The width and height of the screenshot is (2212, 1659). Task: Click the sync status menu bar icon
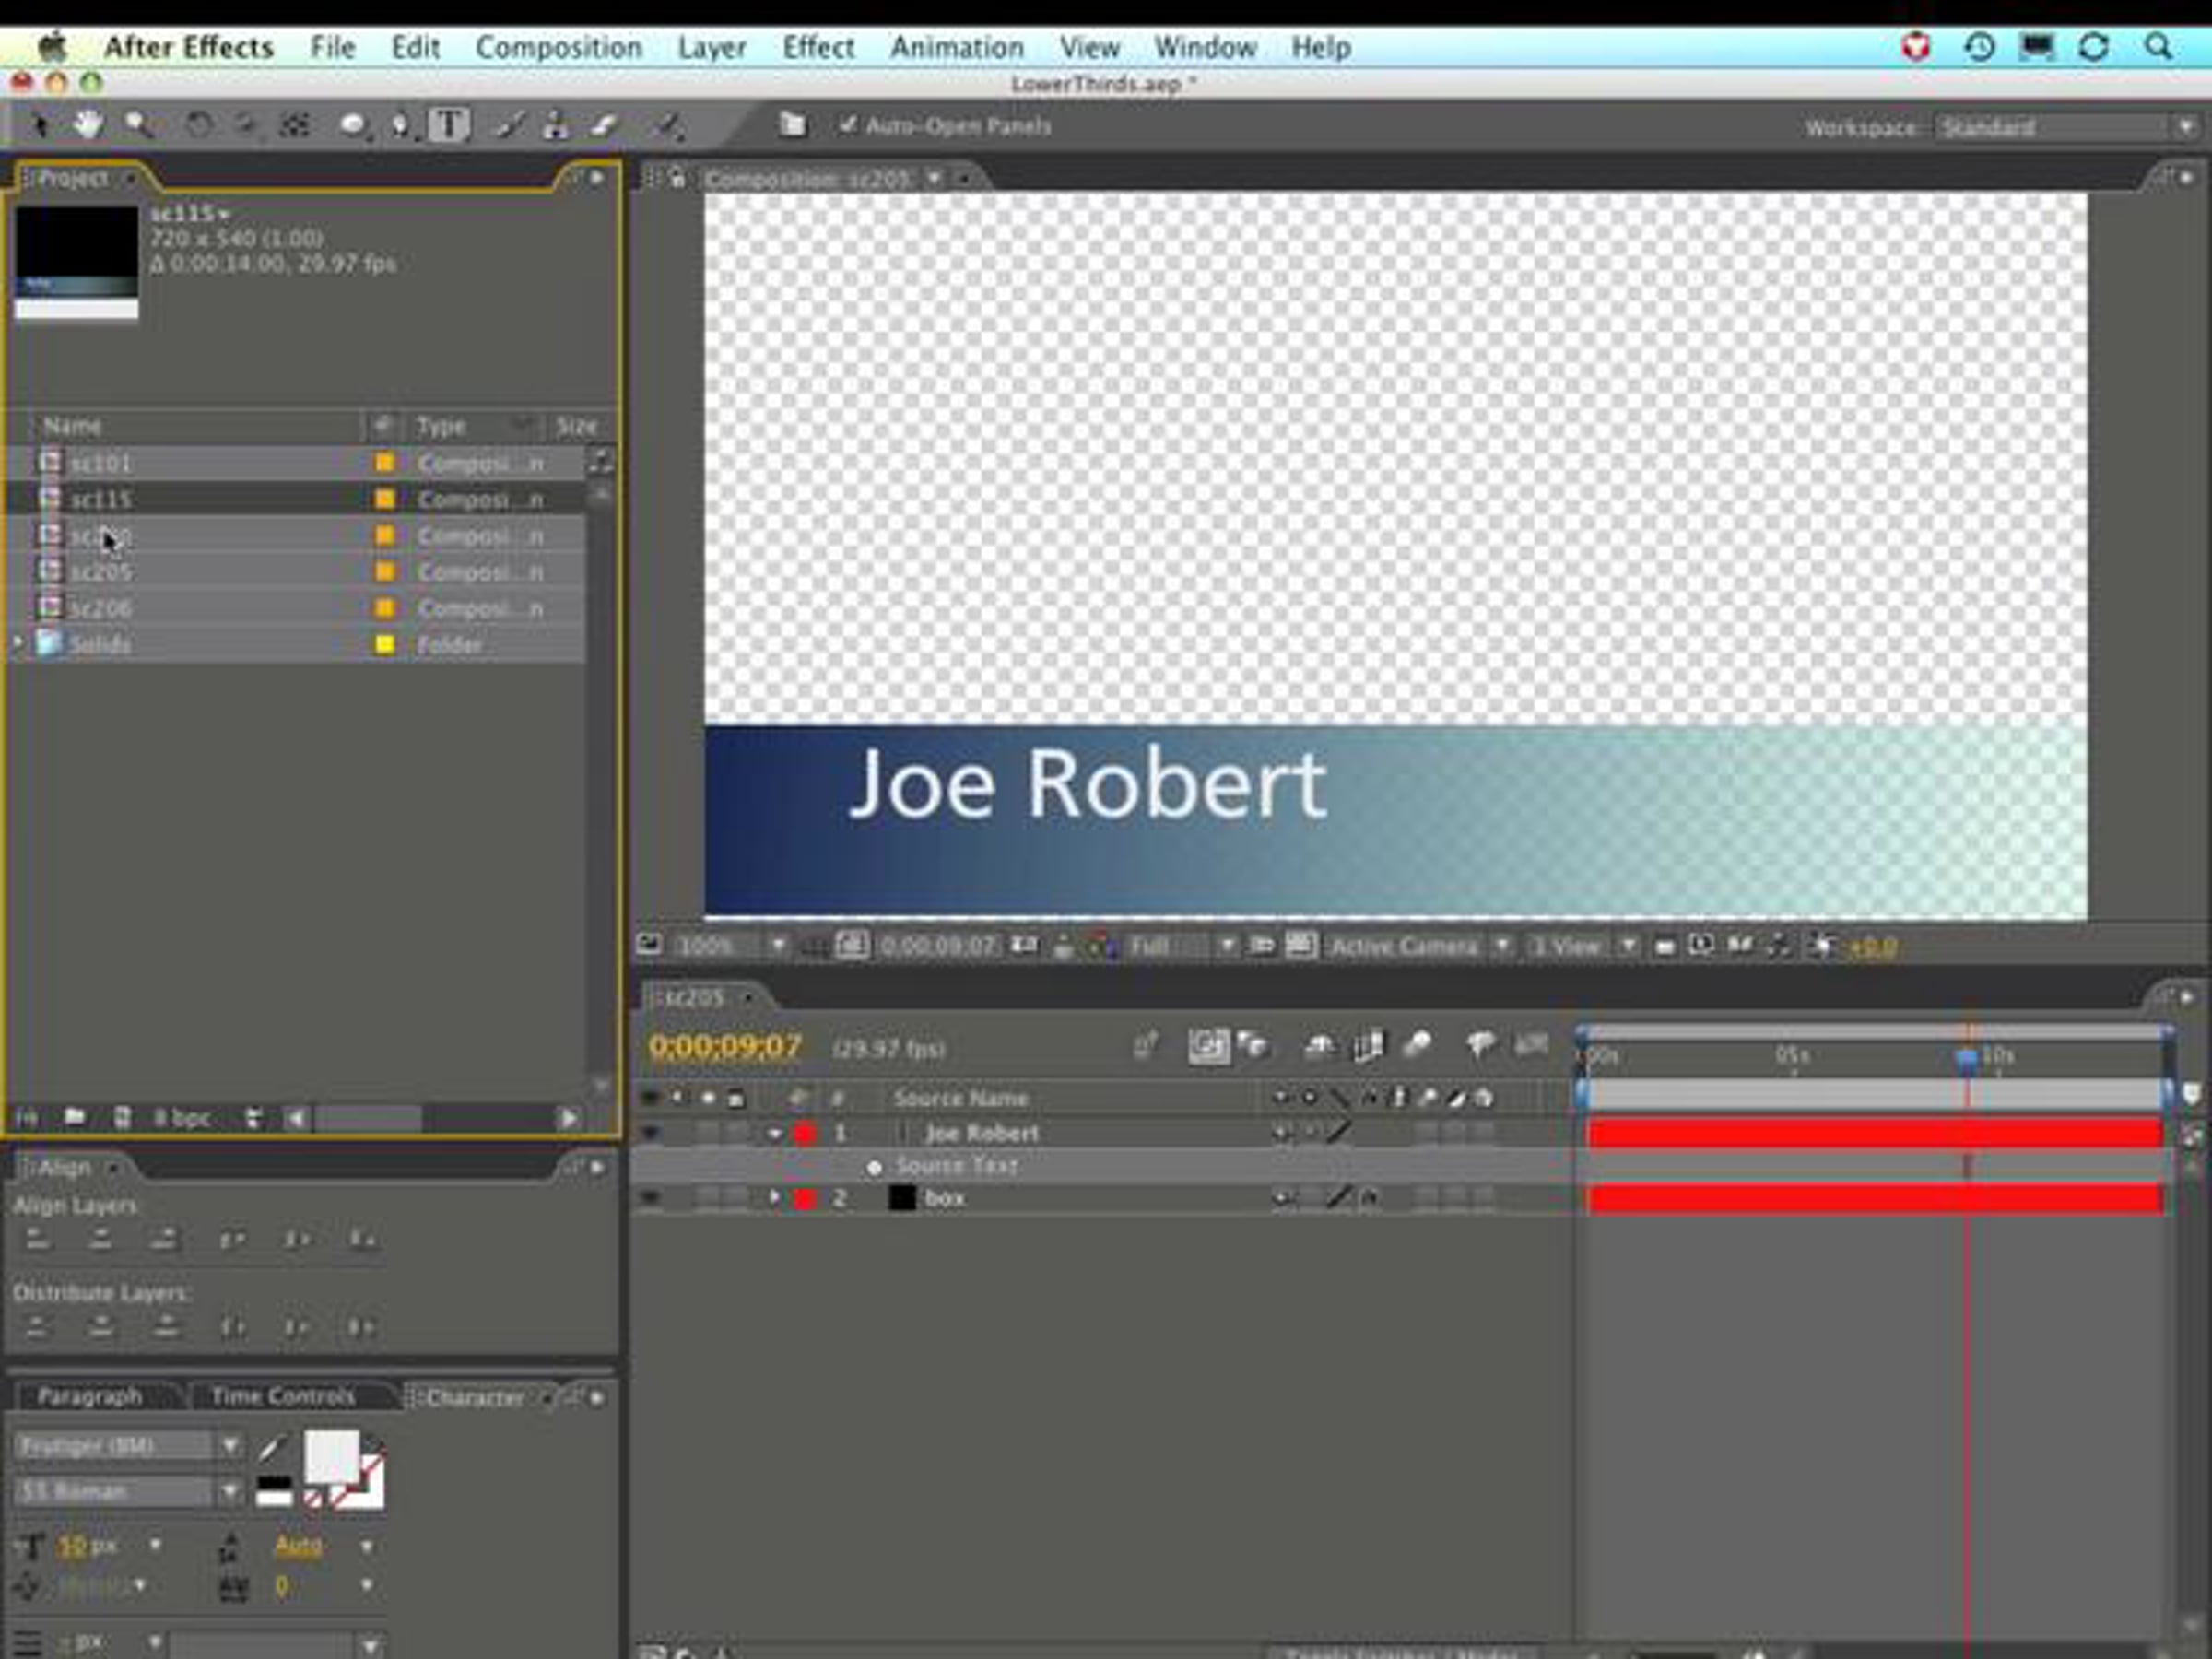click(2093, 47)
